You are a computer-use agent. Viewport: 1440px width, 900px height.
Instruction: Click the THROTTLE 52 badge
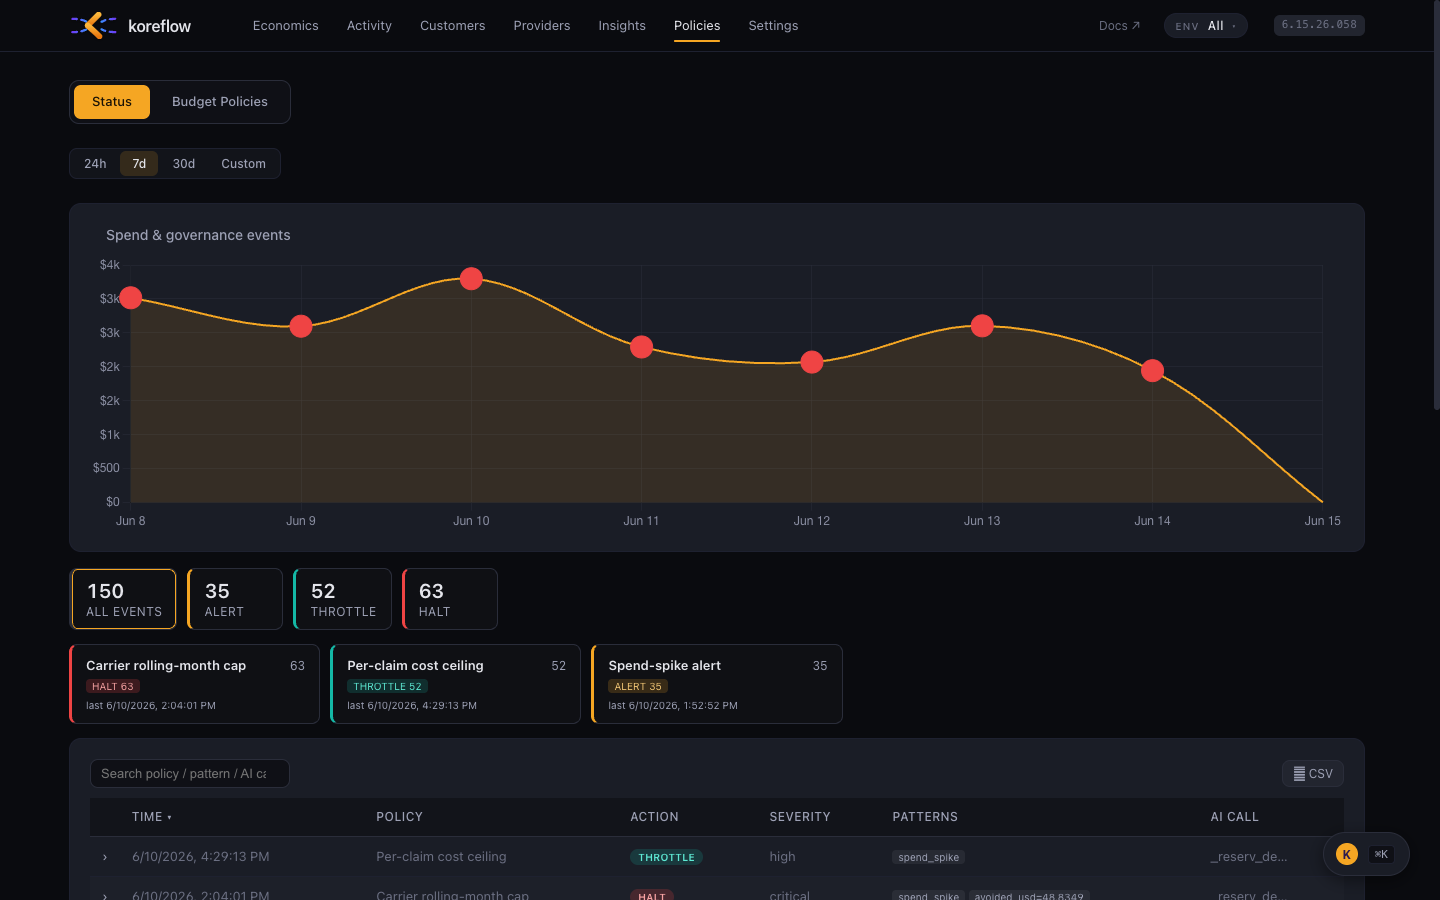[387, 687]
